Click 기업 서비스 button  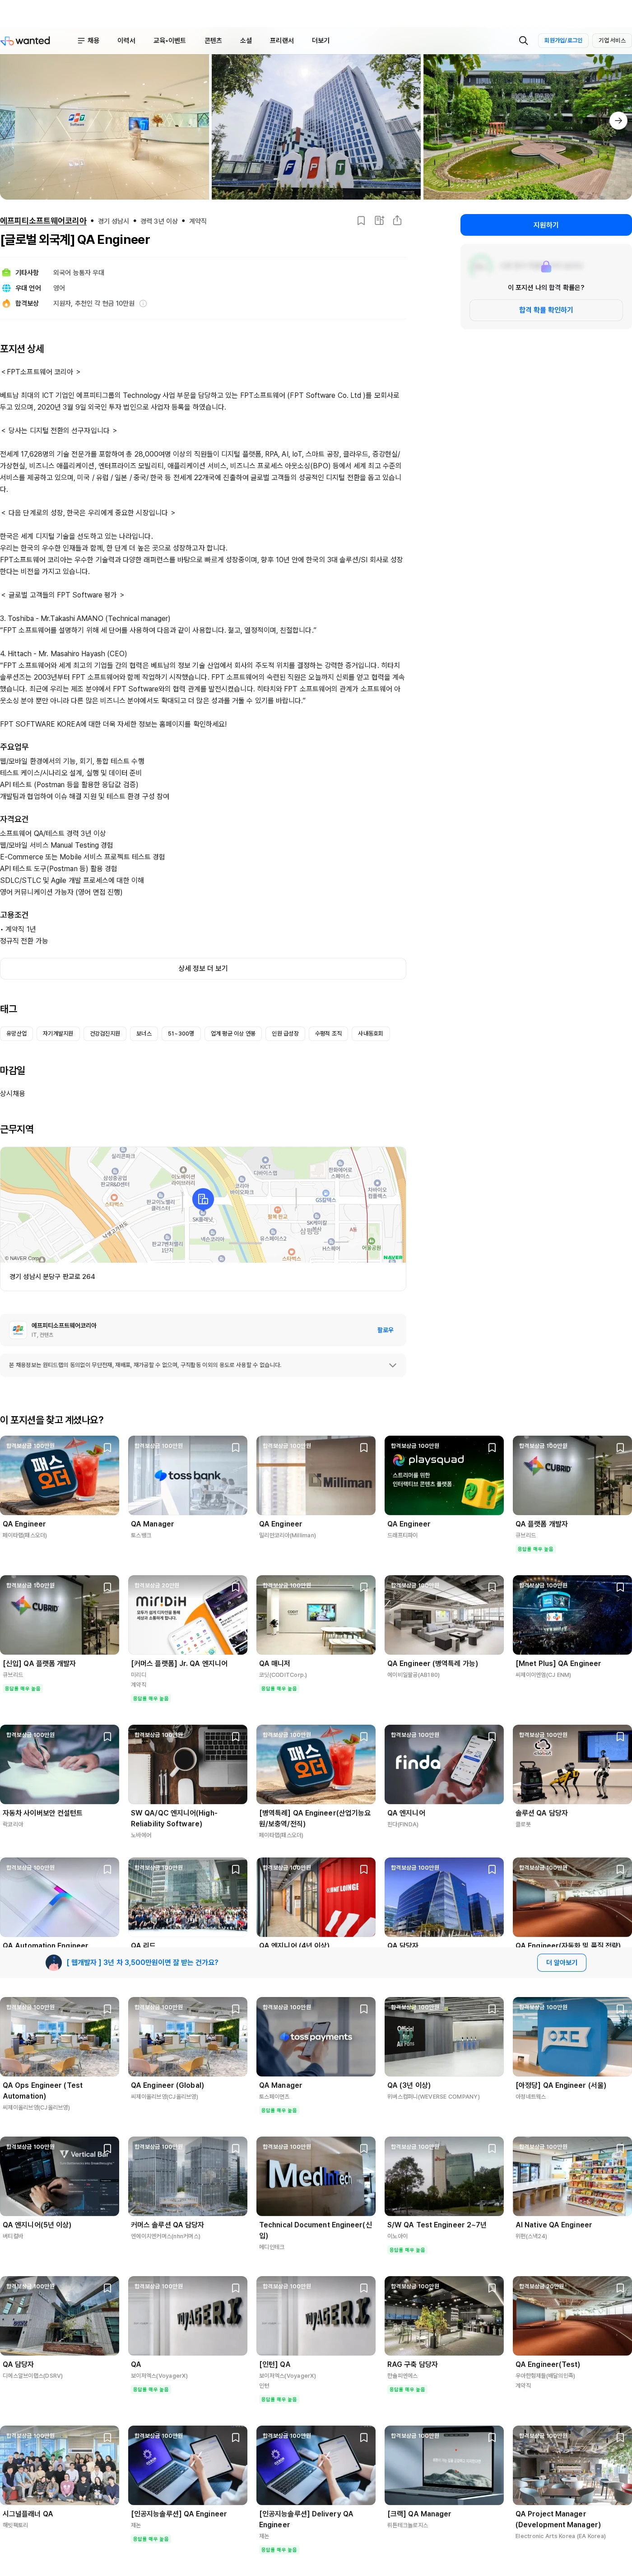coord(612,41)
